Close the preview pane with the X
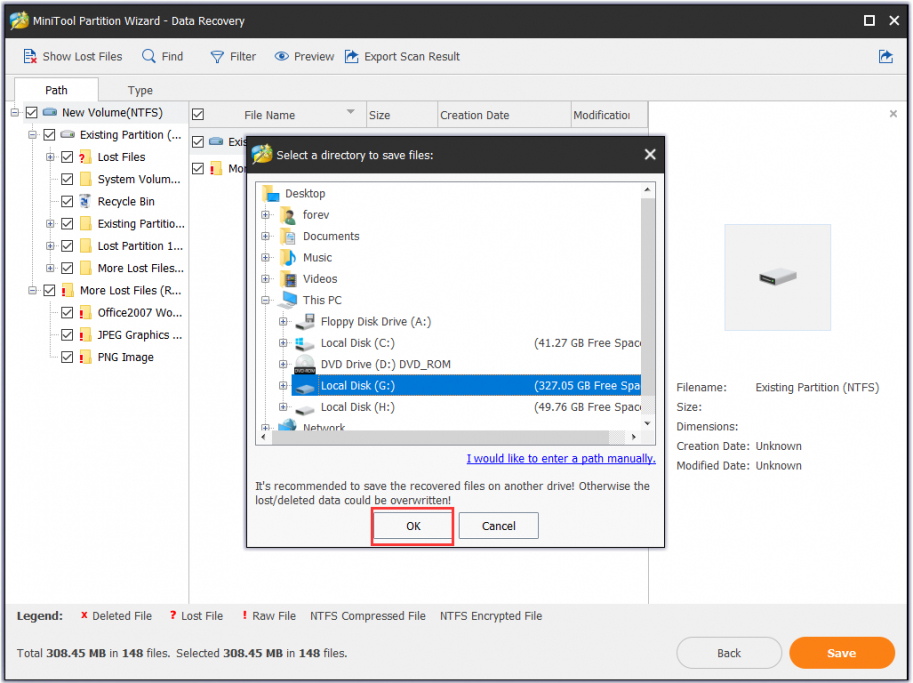The width and height of the screenshot is (913, 683). (x=893, y=114)
